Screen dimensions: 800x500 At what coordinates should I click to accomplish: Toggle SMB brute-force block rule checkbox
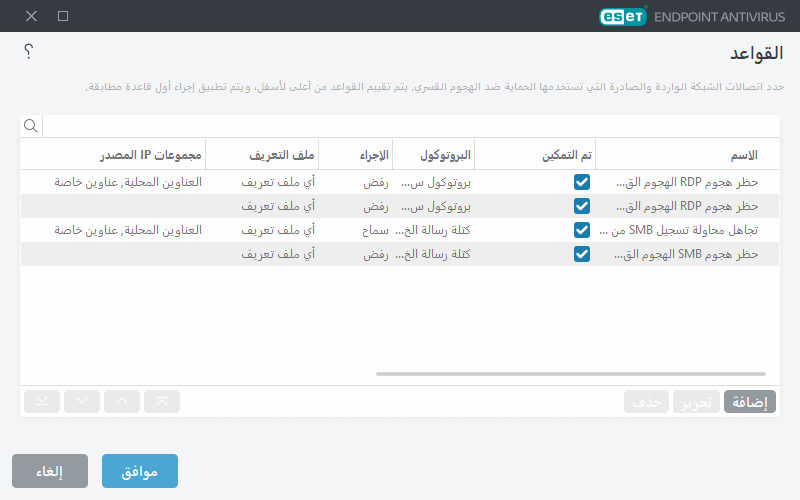click(582, 254)
